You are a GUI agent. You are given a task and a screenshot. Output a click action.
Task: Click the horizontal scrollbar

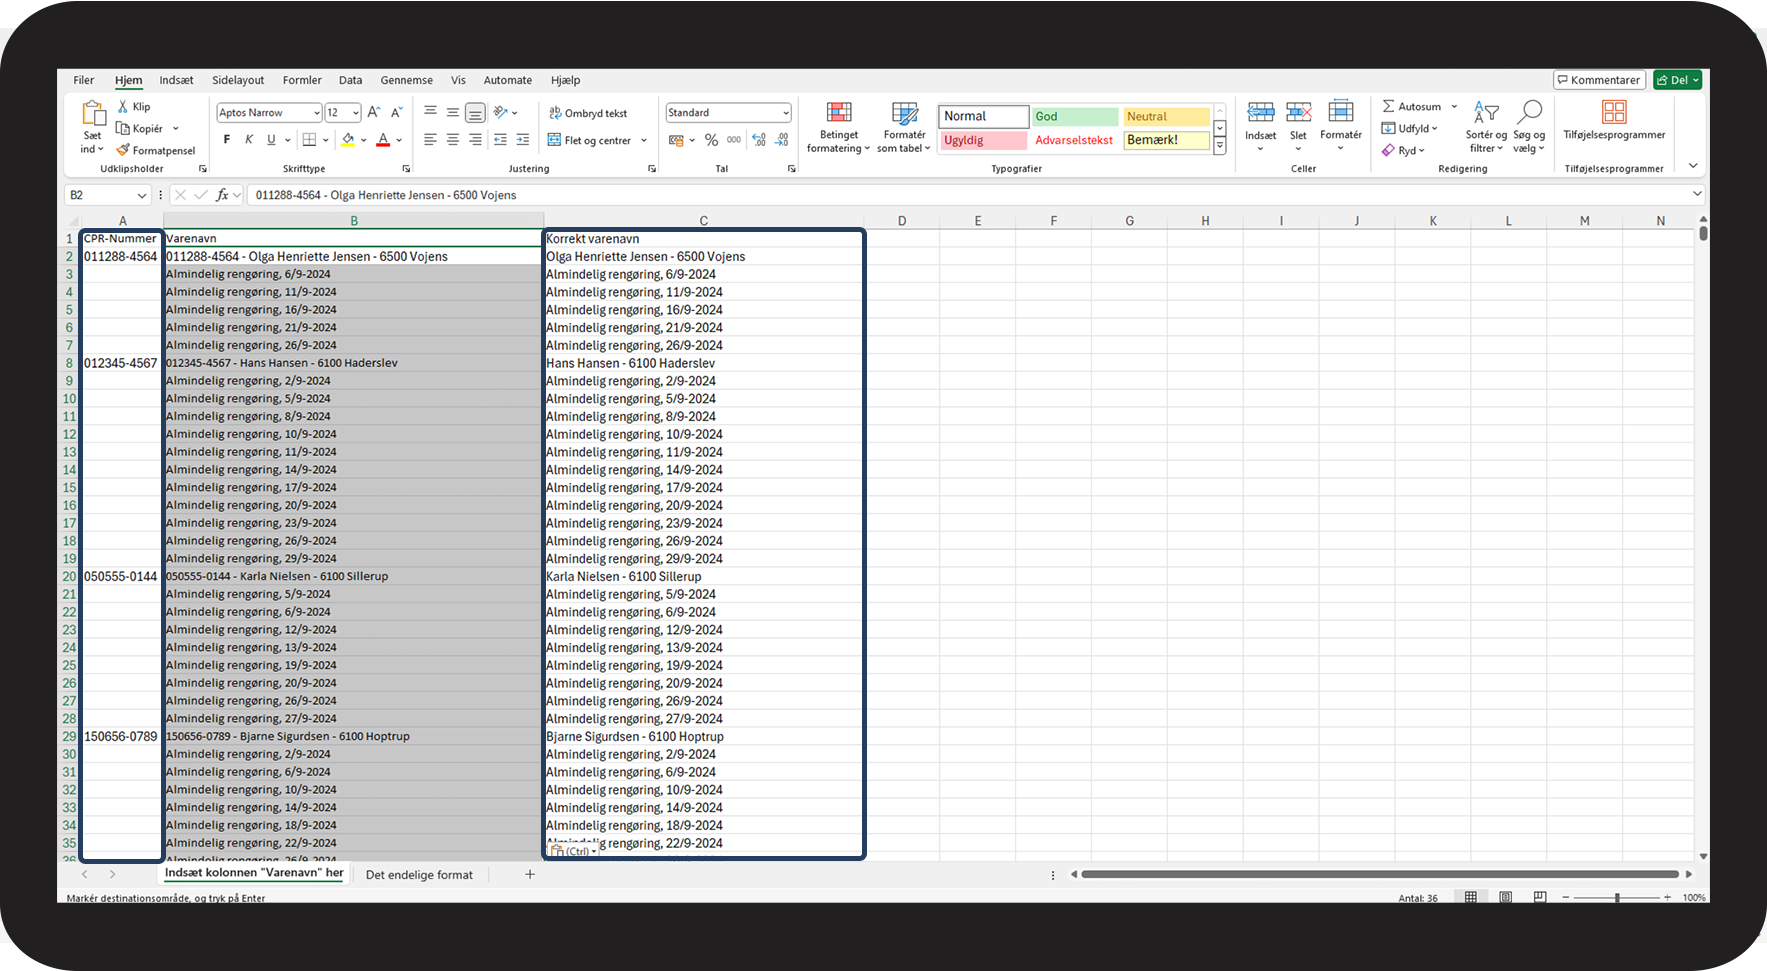coord(1380,874)
